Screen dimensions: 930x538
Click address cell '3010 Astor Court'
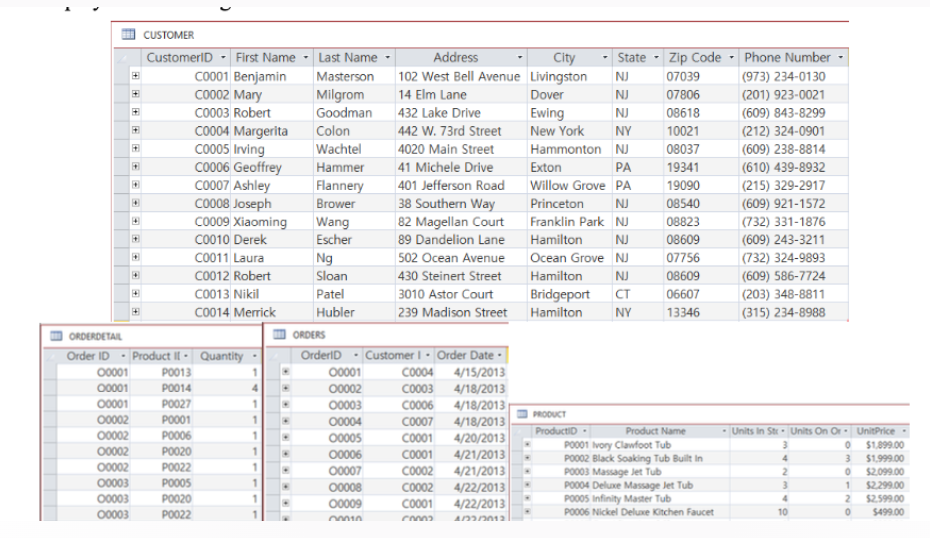click(461, 294)
